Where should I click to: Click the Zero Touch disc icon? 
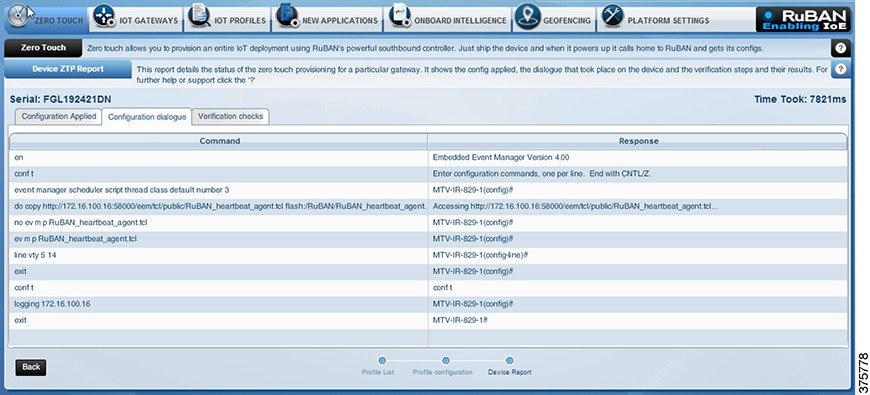tap(19, 17)
